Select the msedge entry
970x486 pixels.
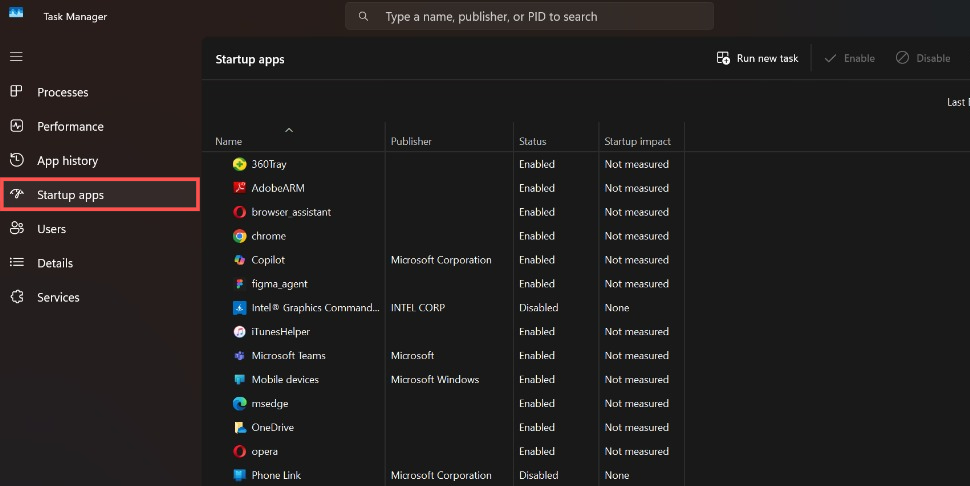[x=270, y=404]
